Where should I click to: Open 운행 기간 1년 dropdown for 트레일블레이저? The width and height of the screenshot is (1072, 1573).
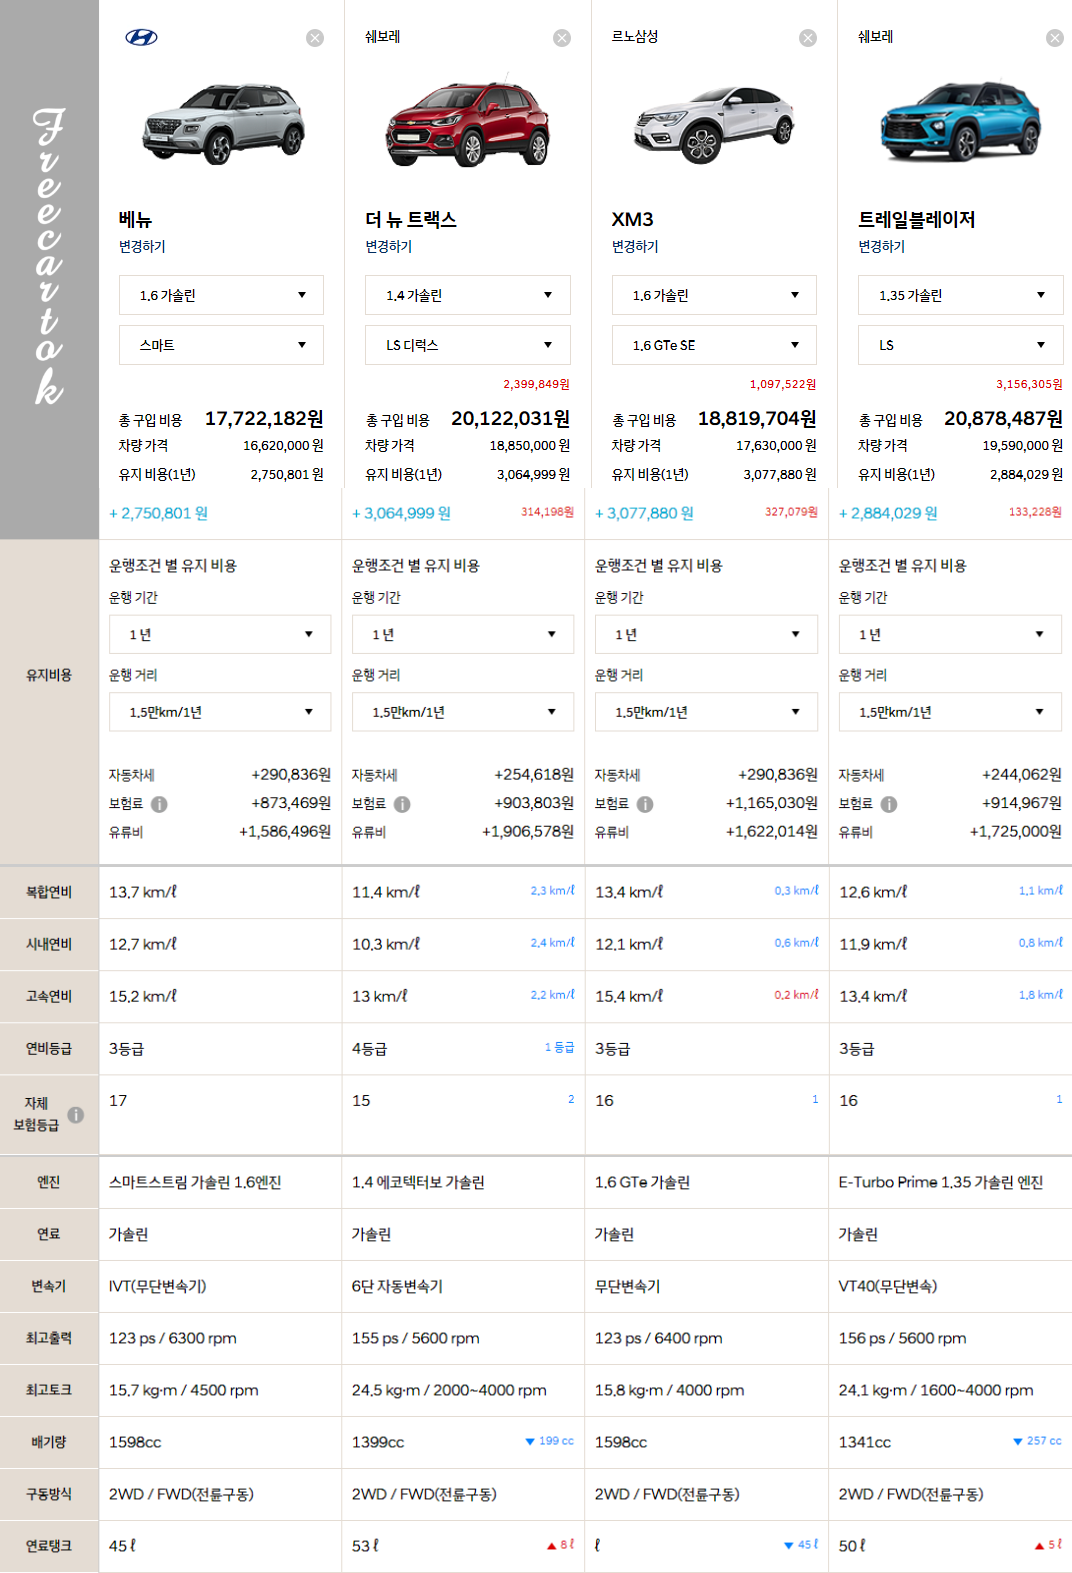click(x=950, y=634)
